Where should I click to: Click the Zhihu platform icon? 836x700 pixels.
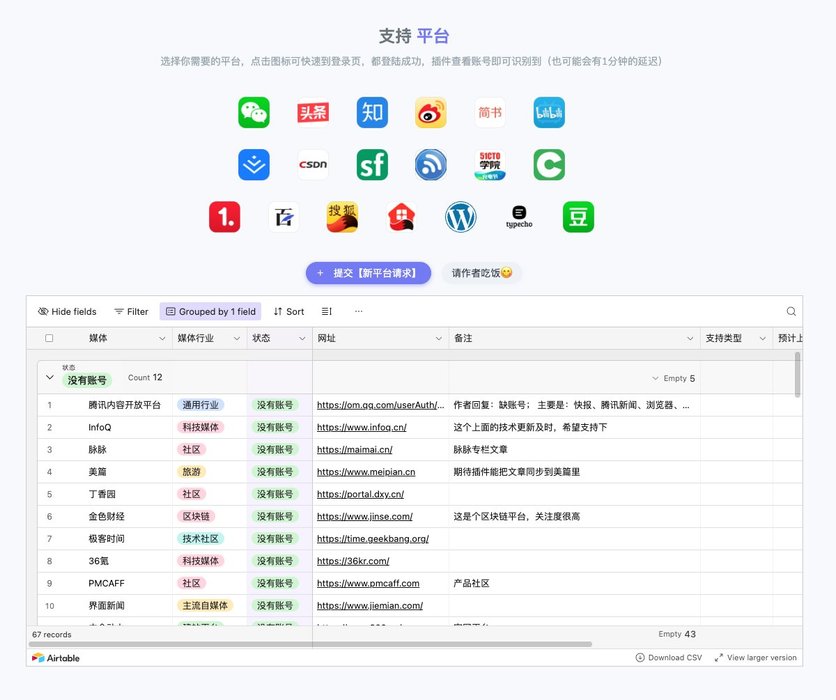coord(372,113)
